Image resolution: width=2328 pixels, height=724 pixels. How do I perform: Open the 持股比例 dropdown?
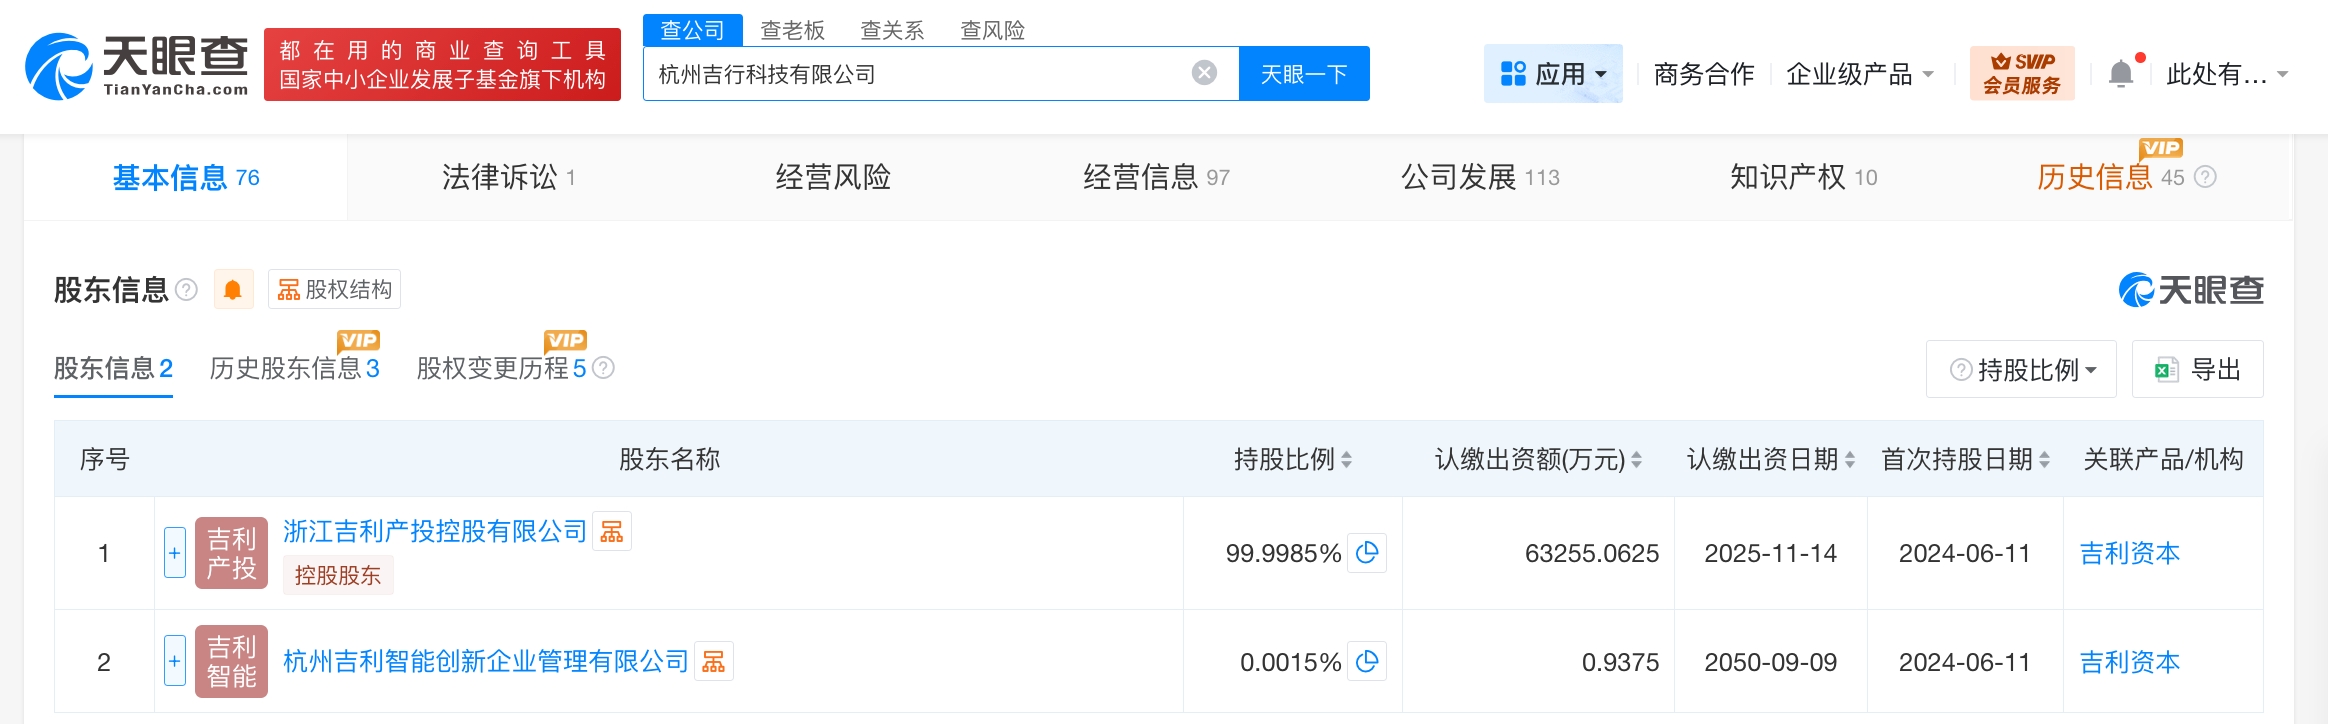point(2021,370)
